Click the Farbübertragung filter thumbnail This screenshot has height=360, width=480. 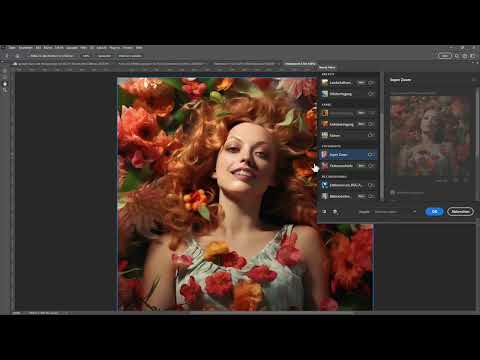tap(325, 124)
